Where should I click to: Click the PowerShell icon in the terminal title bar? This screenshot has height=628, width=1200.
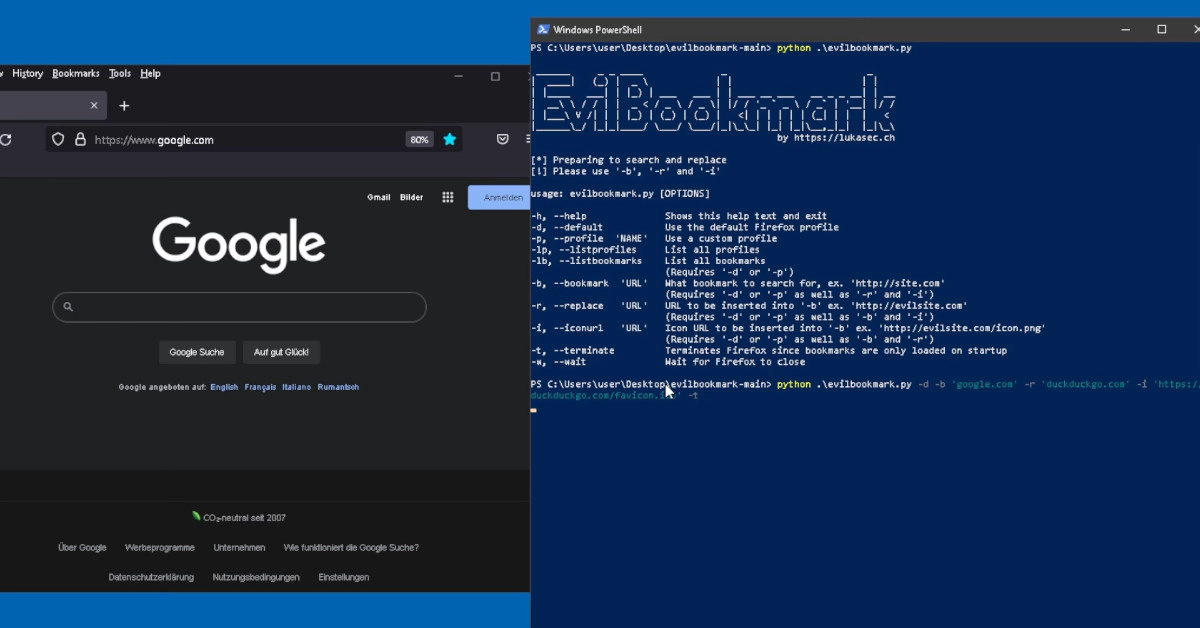click(542, 29)
